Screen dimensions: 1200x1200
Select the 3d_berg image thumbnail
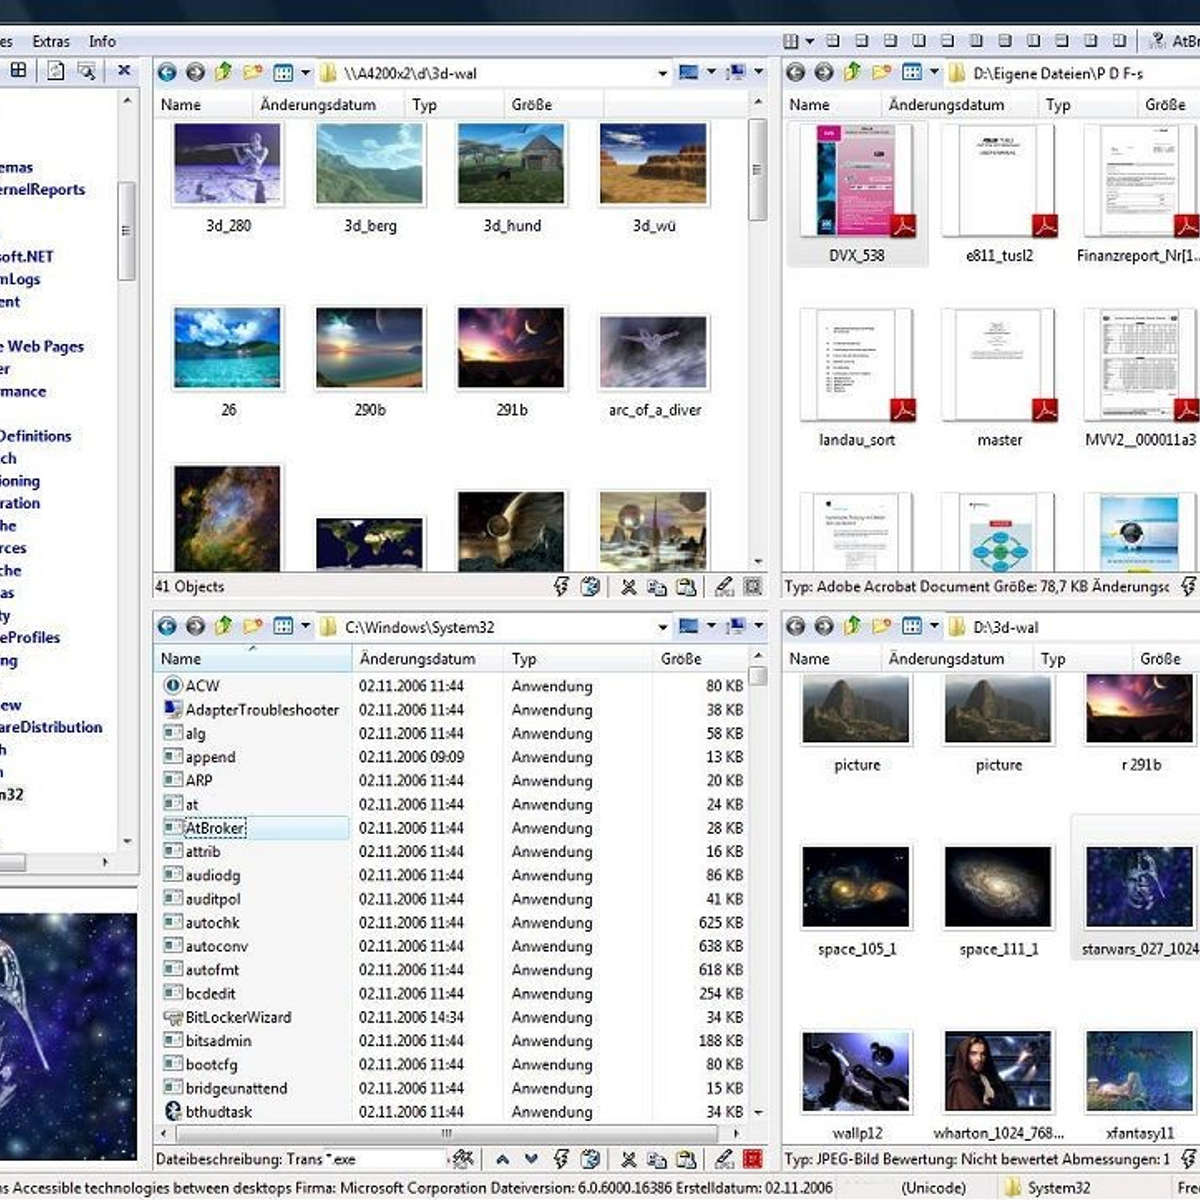(x=370, y=165)
